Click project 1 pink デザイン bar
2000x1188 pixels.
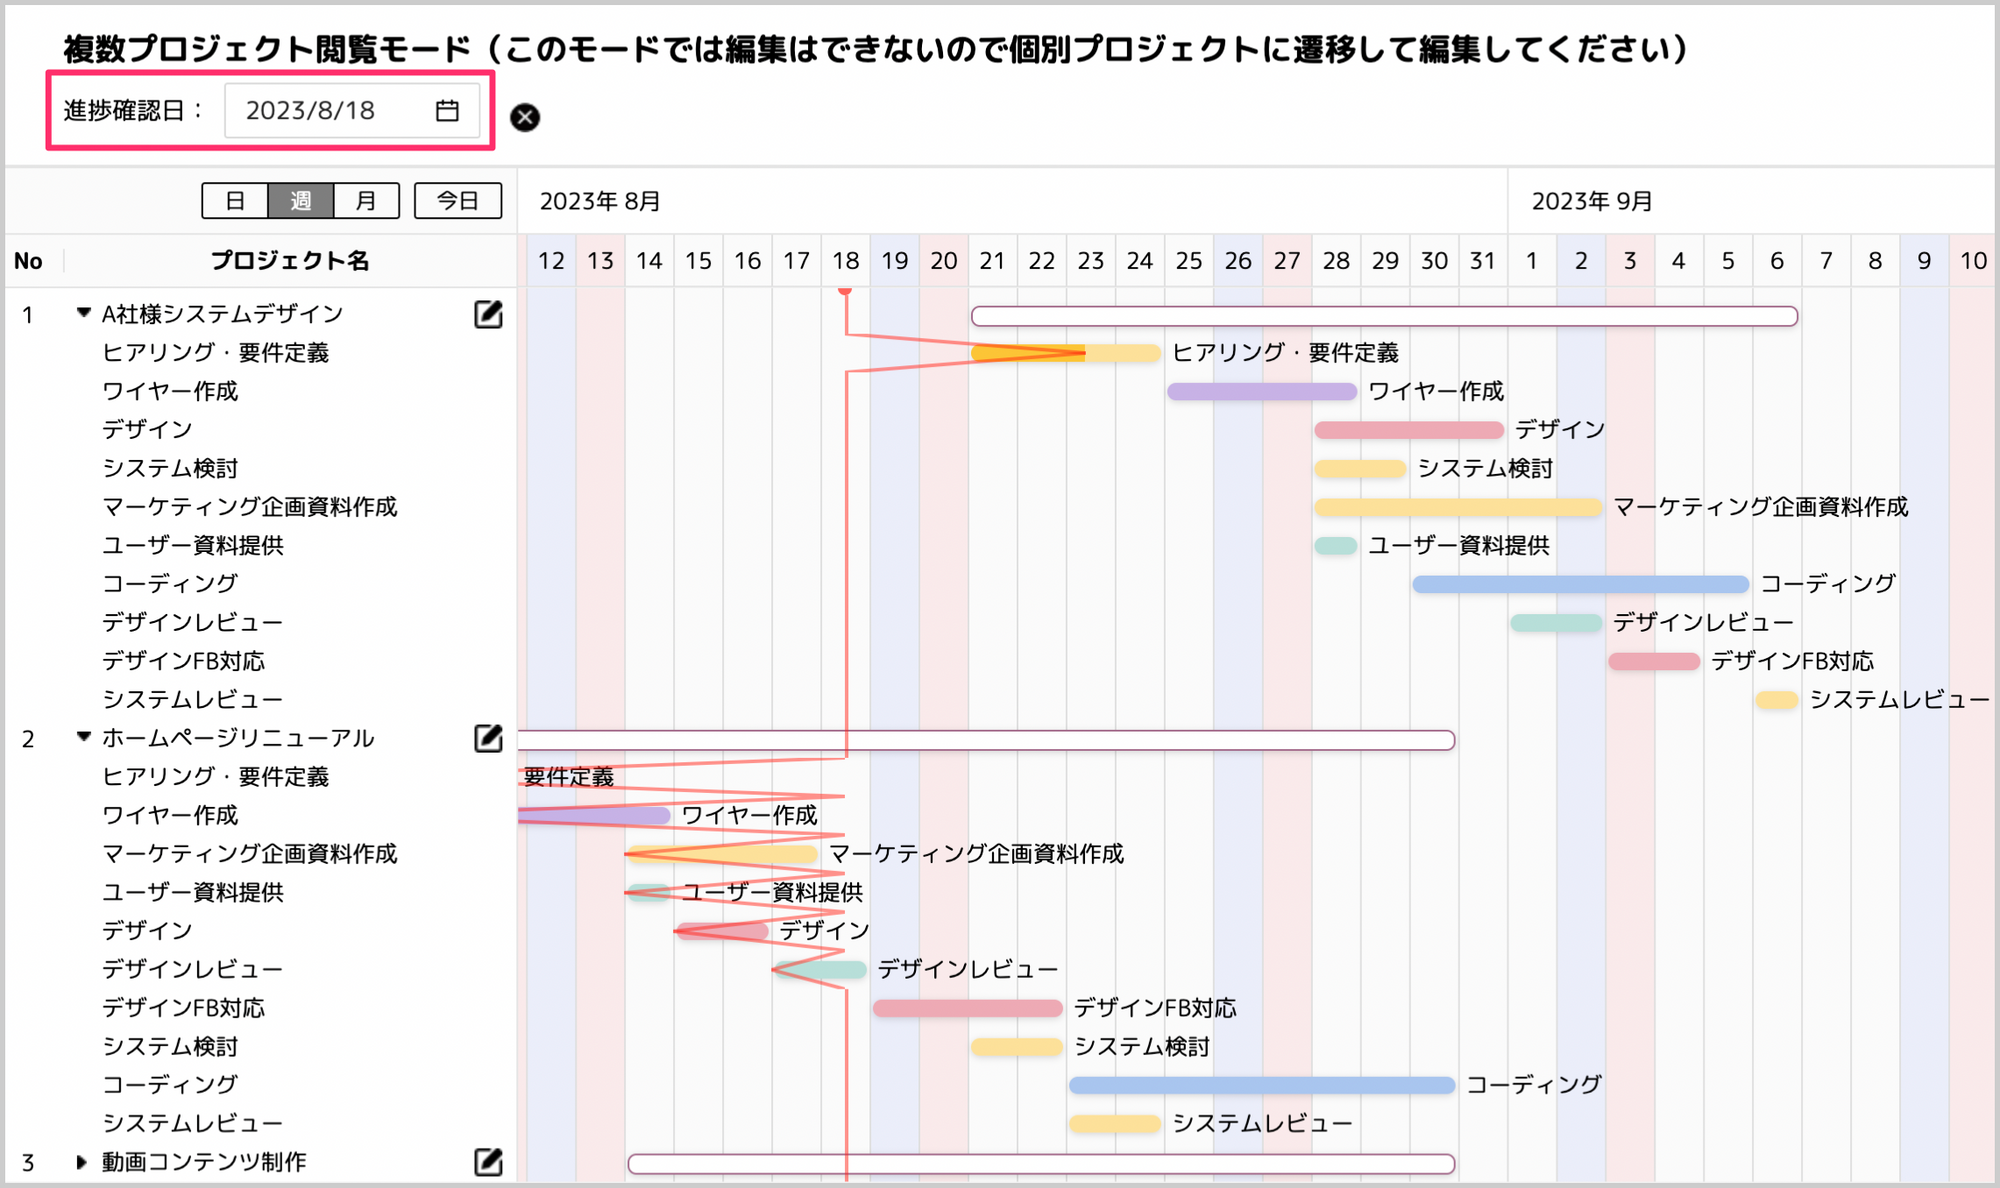point(1409,430)
